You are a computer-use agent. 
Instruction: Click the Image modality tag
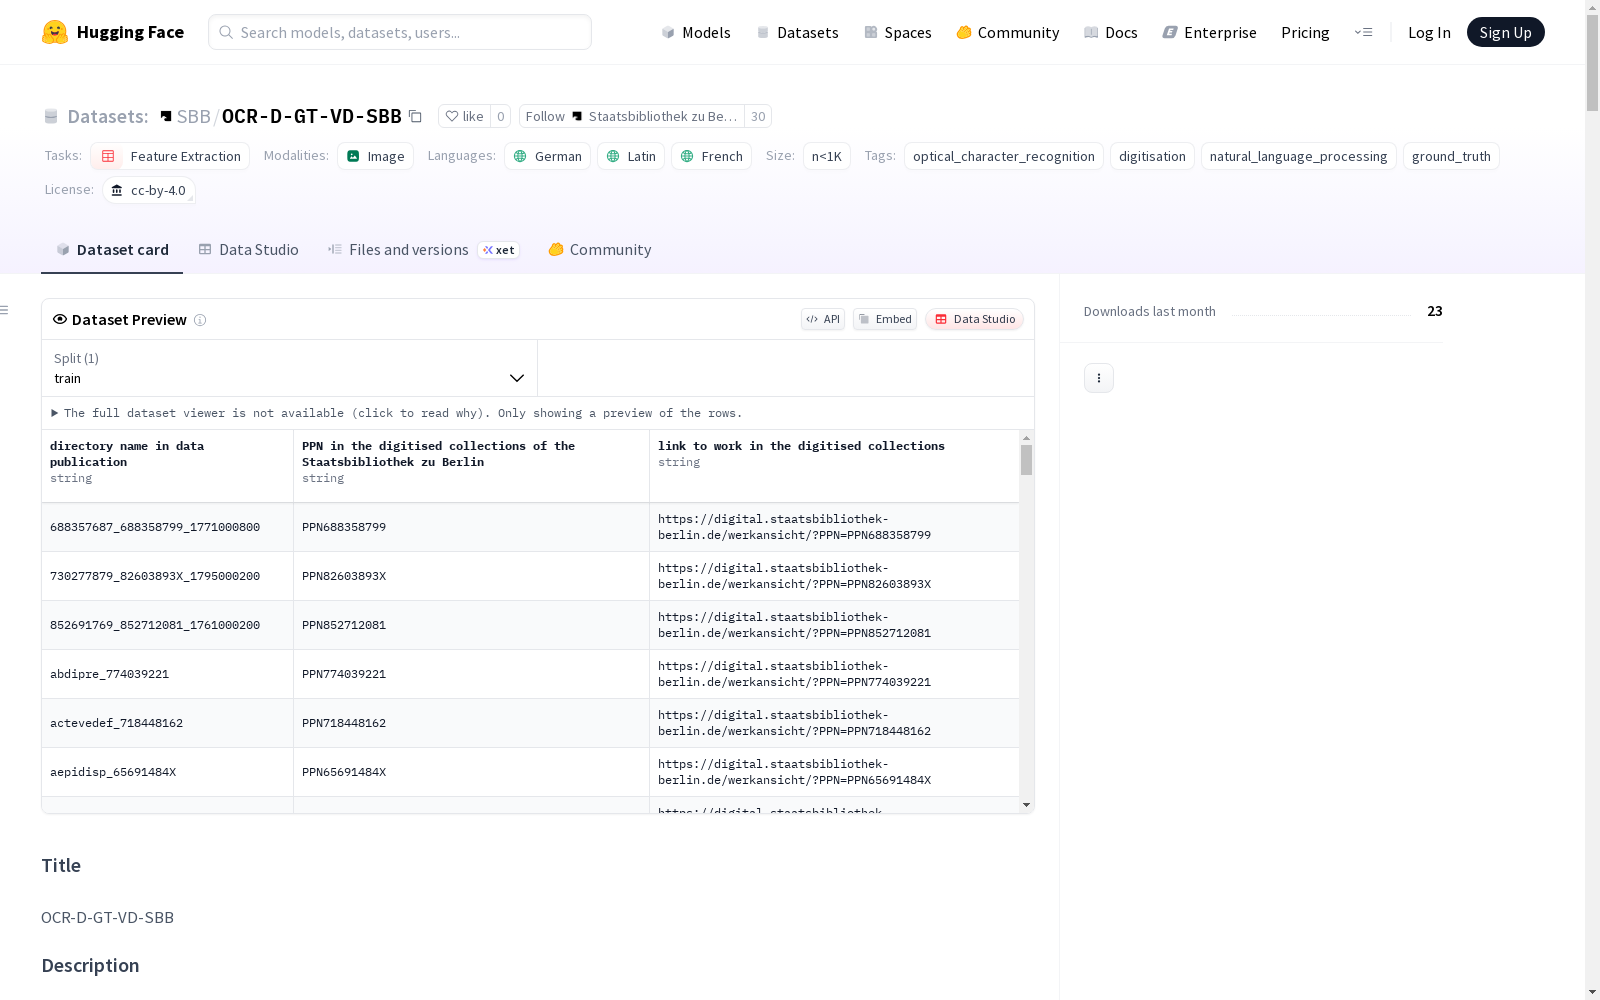click(376, 156)
